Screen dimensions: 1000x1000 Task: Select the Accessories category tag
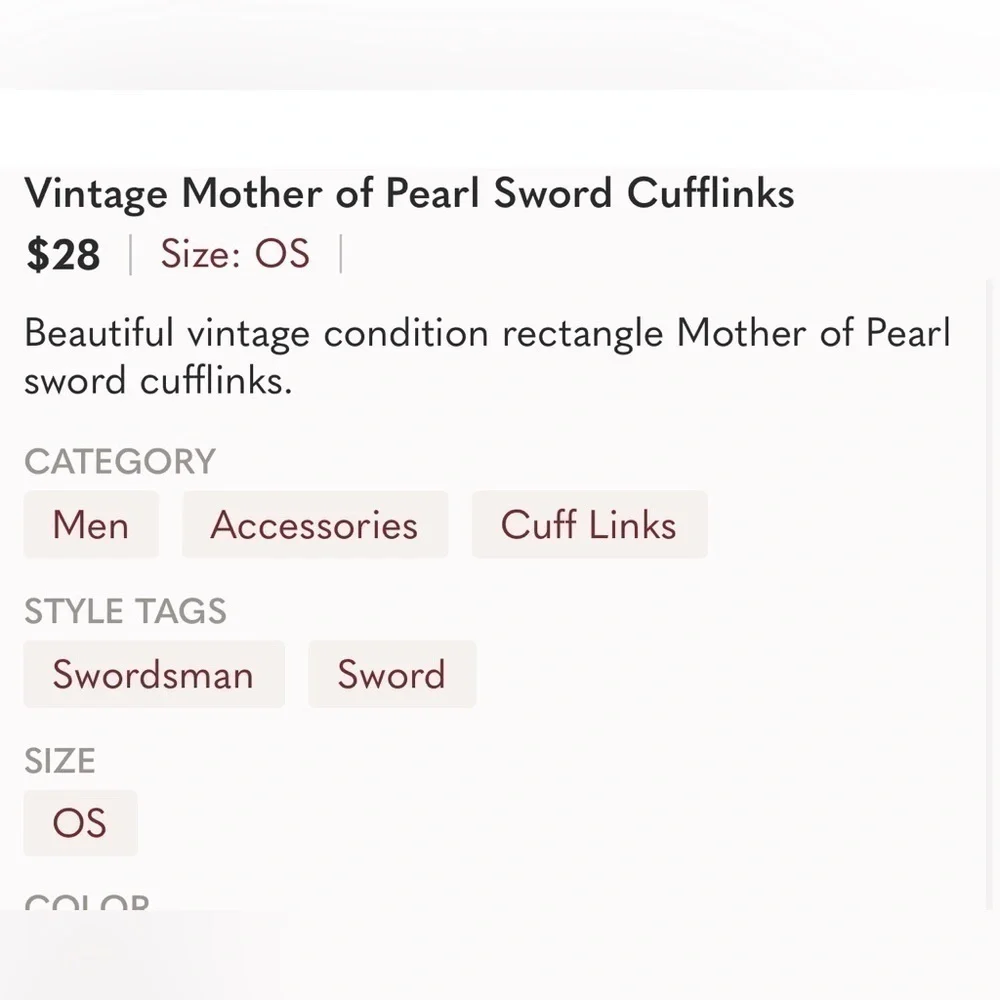[315, 524]
